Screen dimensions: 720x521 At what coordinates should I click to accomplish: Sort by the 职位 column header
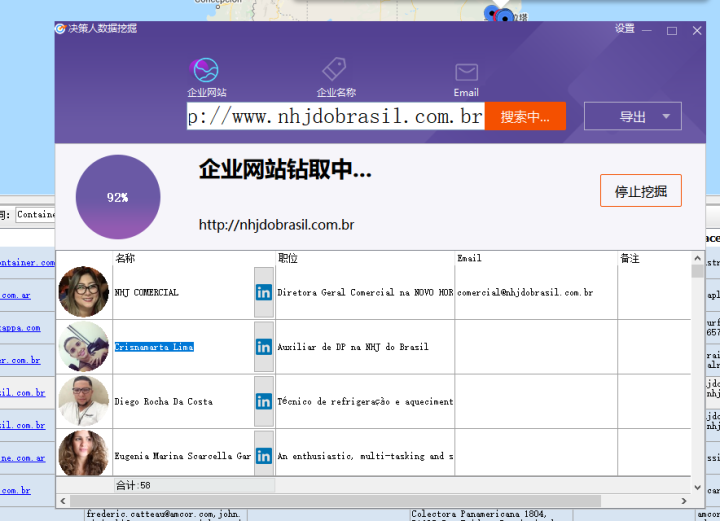point(365,258)
